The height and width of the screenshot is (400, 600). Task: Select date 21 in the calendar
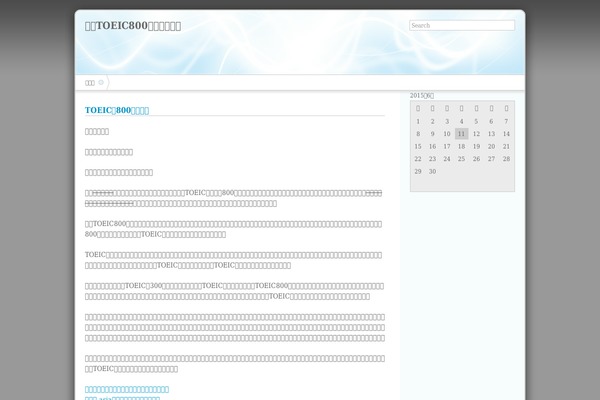pyautogui.click(x=506, y=146)
